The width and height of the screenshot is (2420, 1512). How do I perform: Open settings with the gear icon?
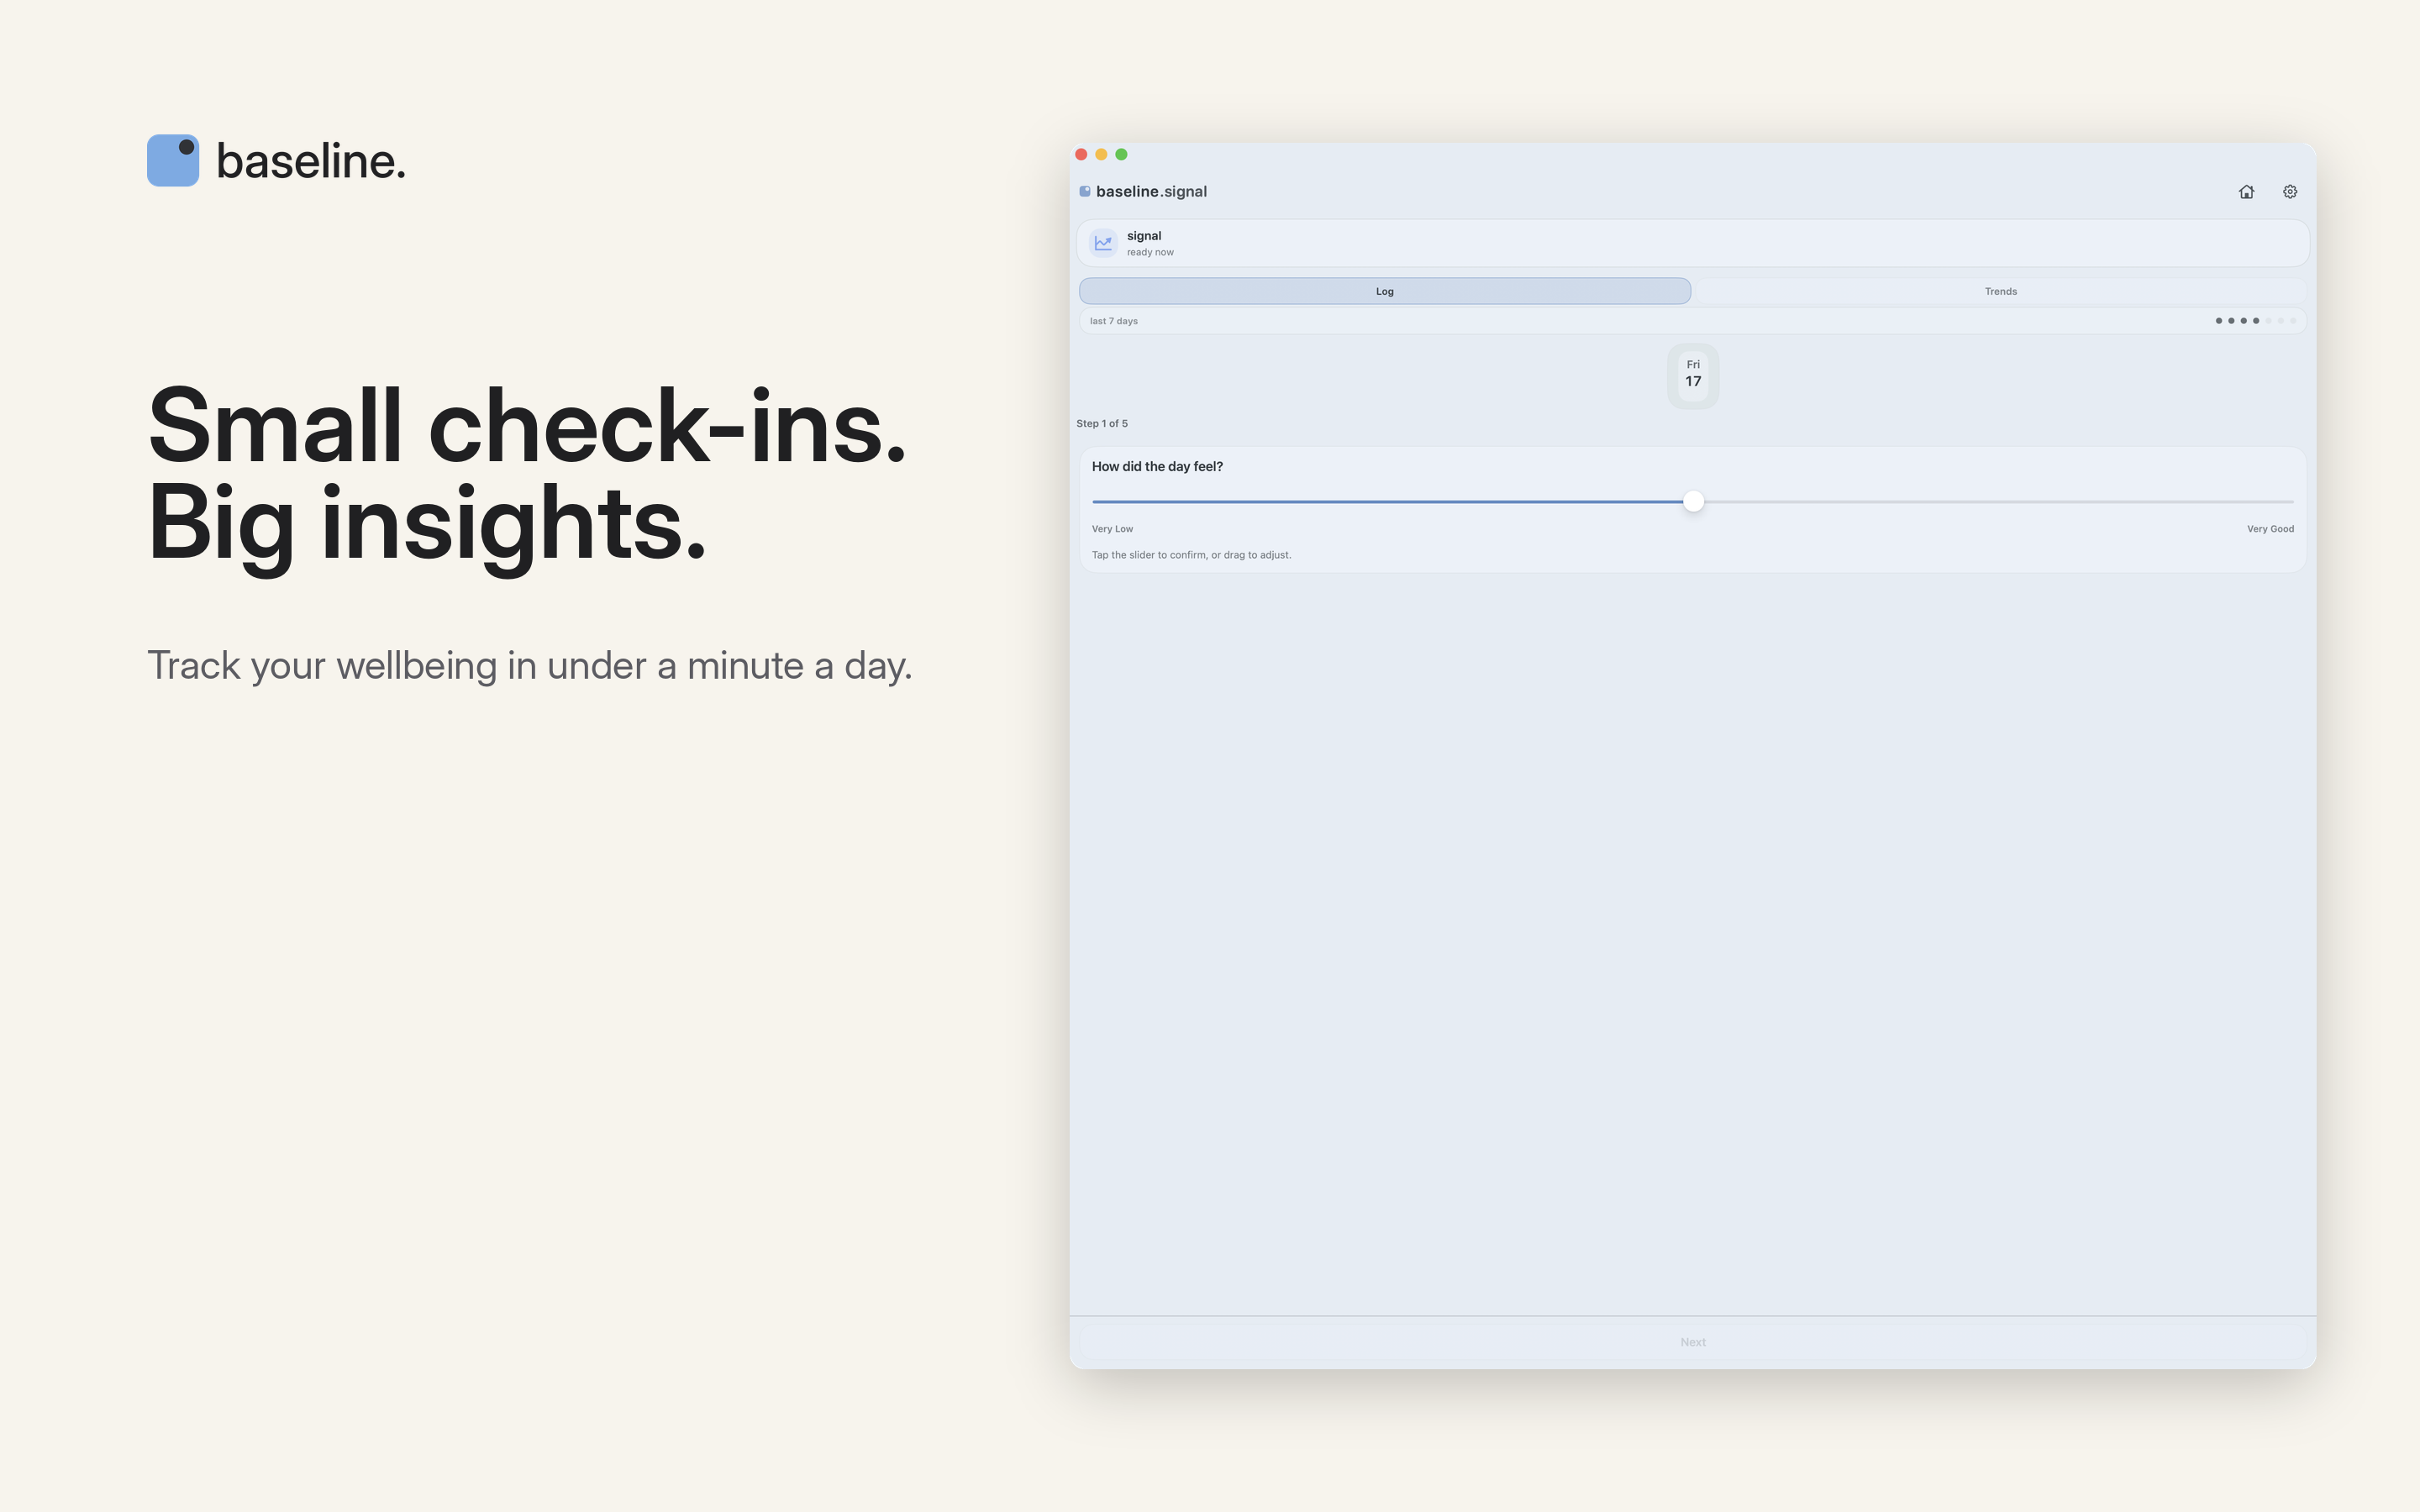pos(2289,191)
